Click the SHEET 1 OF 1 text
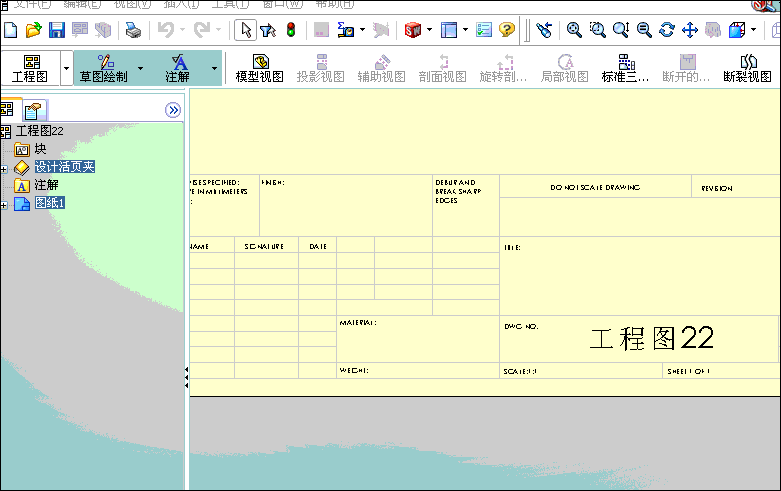The width and height of the screenshot is (781, 491). [x=688, y=371]
